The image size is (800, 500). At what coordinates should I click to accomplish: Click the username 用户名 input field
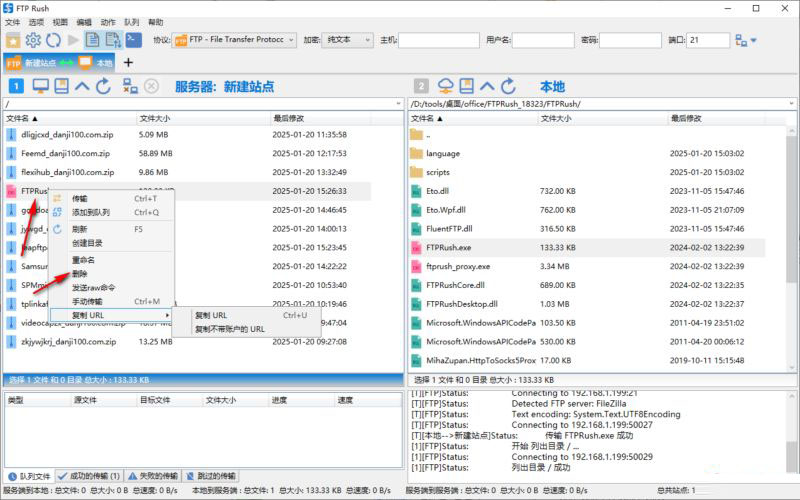click(x=543, y=40)
